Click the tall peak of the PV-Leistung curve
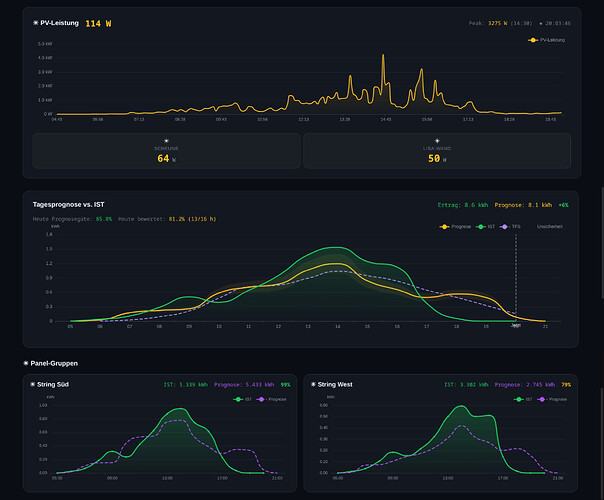The height and width of the screenshot is (500, 604). point(383,55)
